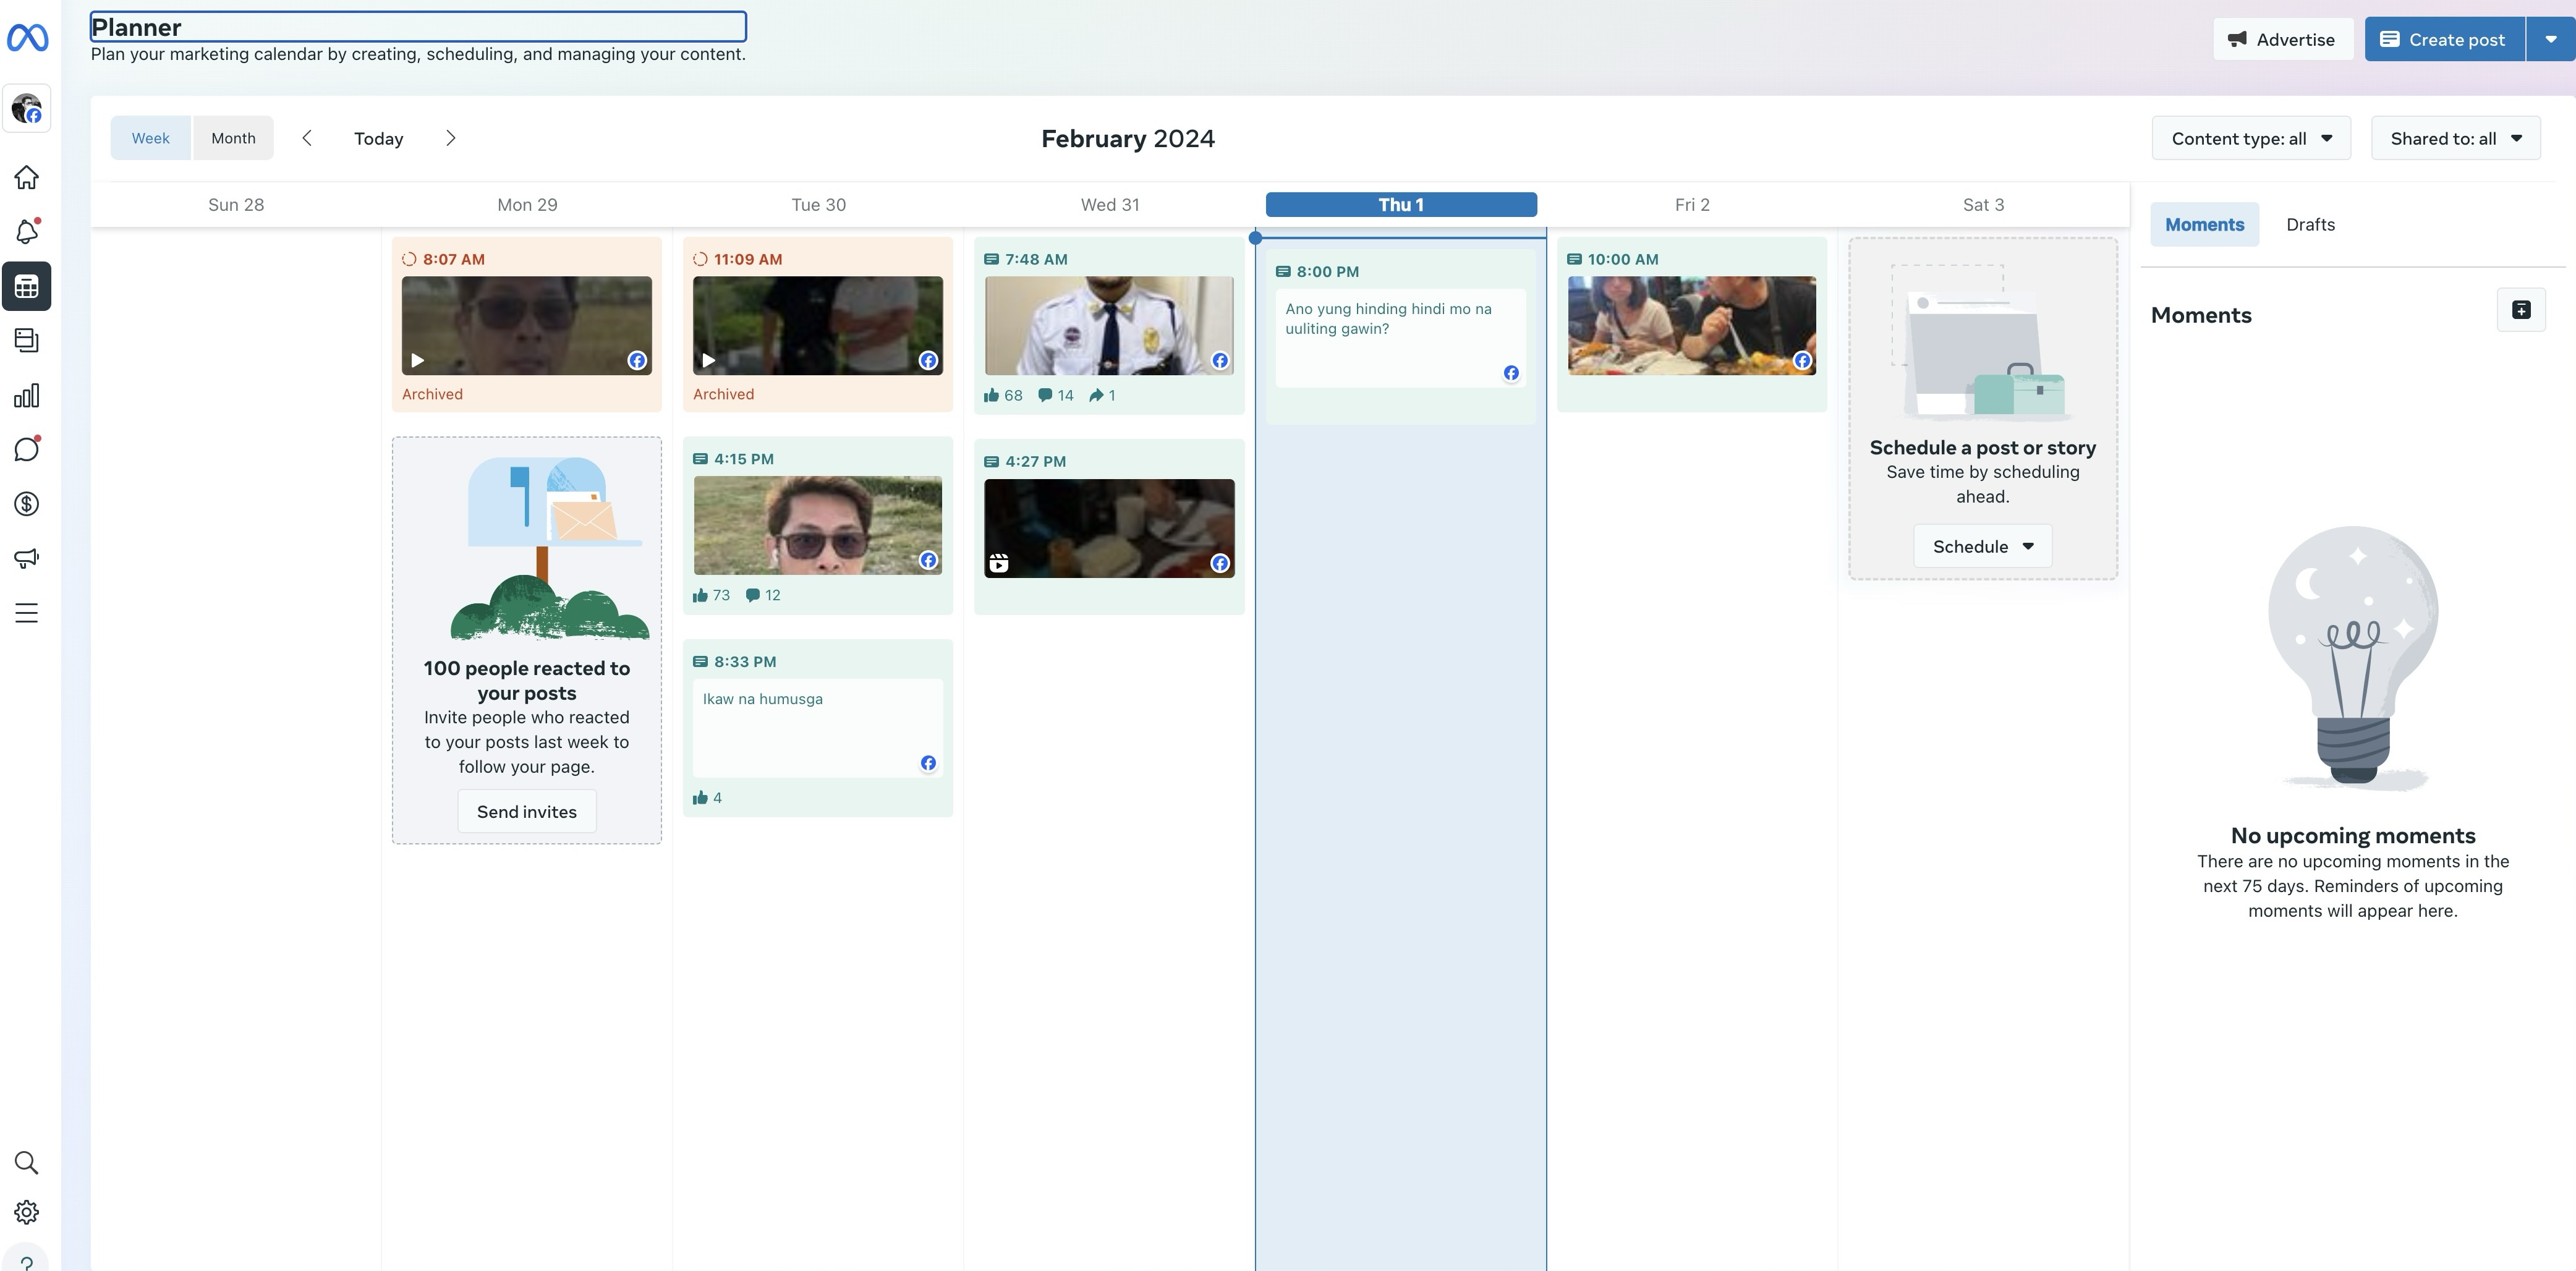Open the Create post dropdown arrow
This screenshot has height=1271, width=2576.
(2550, 39)
